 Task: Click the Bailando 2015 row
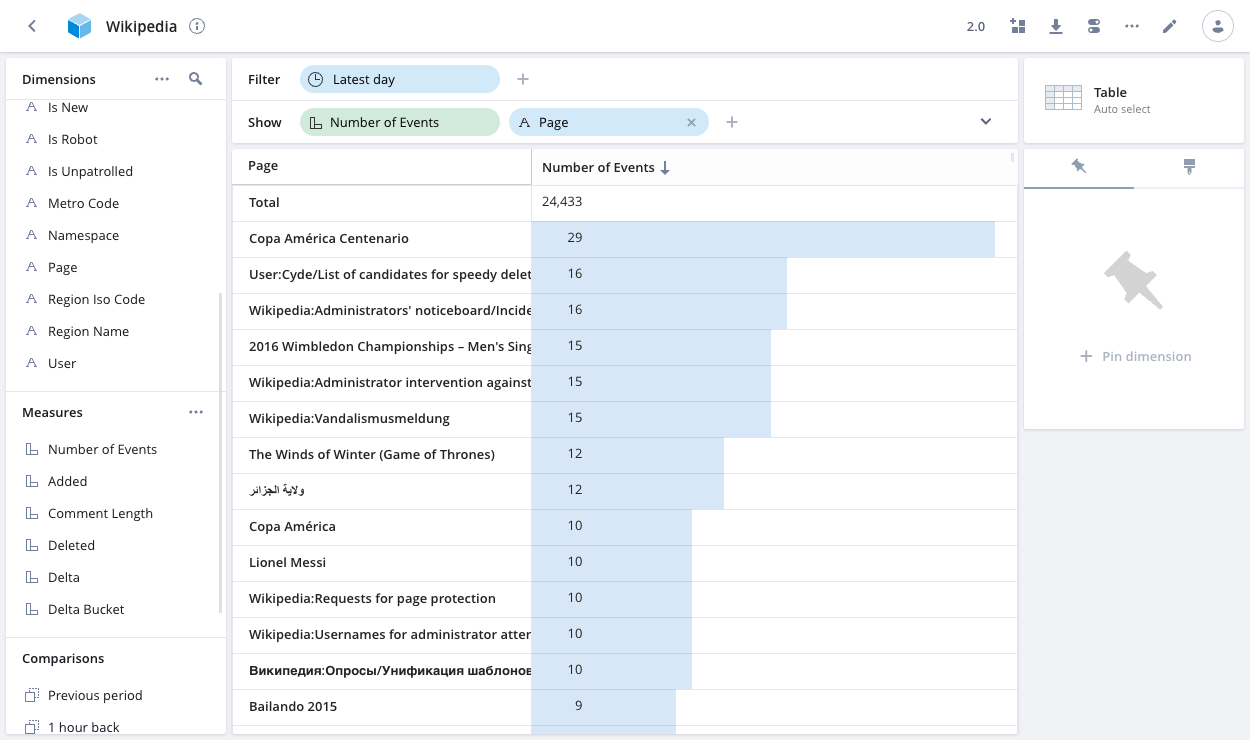click(x=625, y=707)
